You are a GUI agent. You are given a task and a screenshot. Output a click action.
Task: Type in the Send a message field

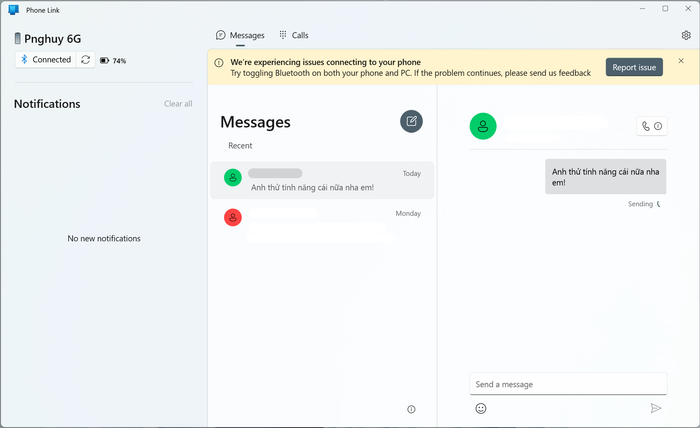click(x=567, y=384)
